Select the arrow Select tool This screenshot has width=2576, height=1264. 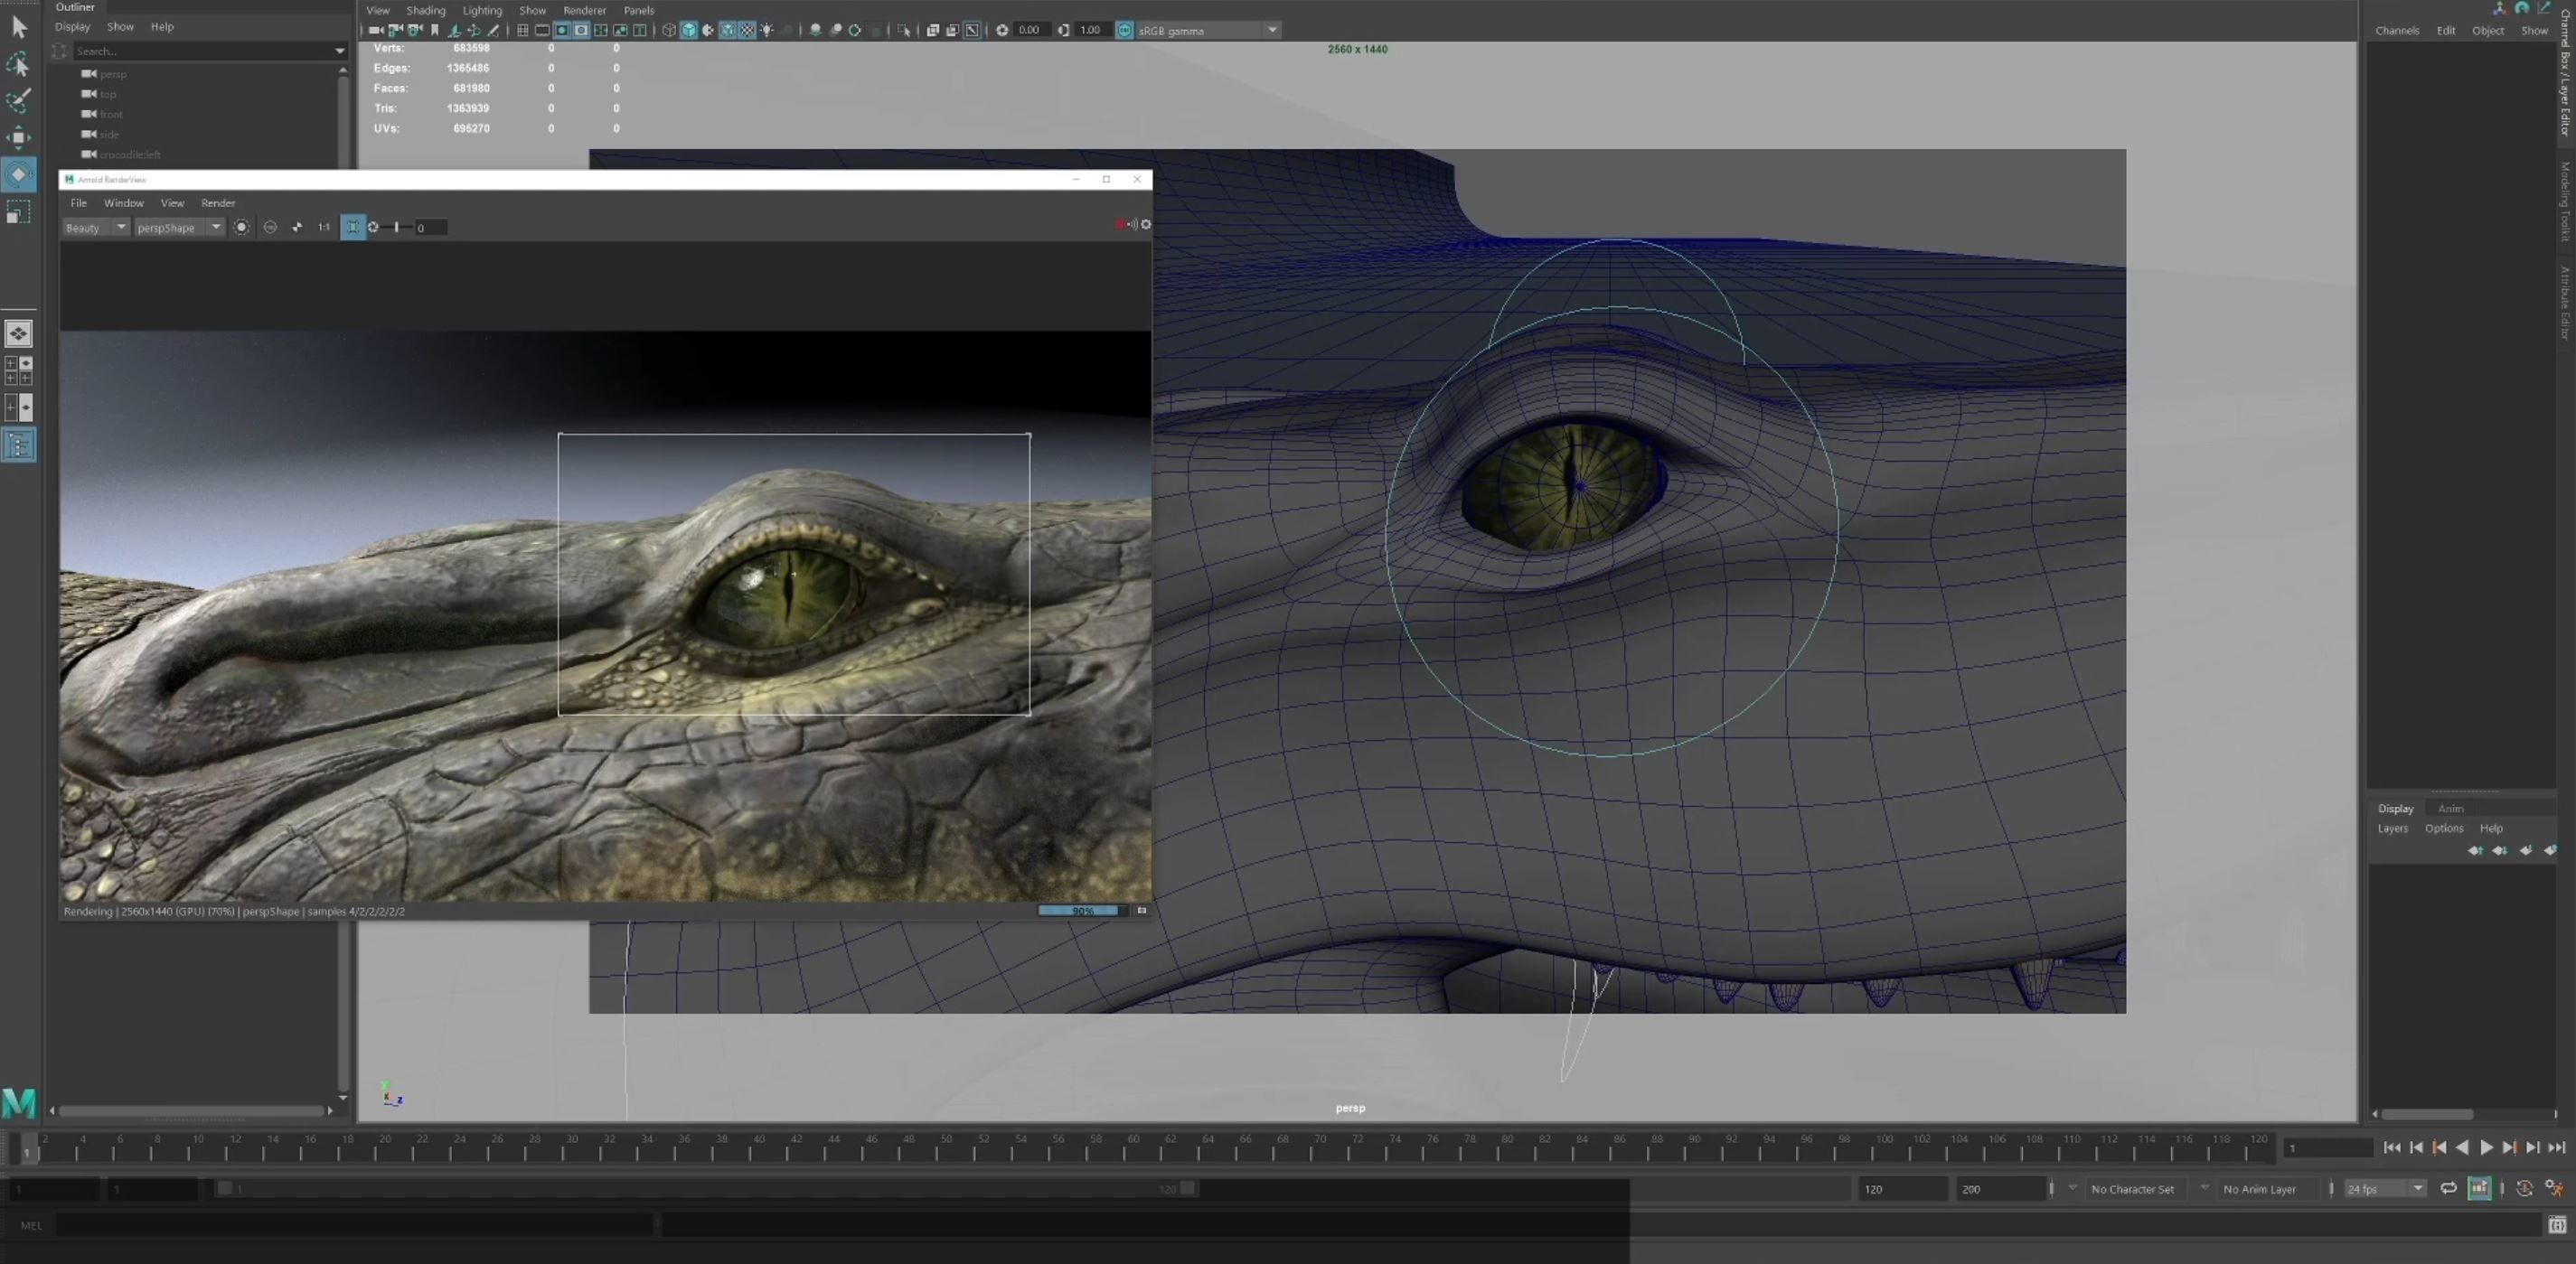[18, 27]
